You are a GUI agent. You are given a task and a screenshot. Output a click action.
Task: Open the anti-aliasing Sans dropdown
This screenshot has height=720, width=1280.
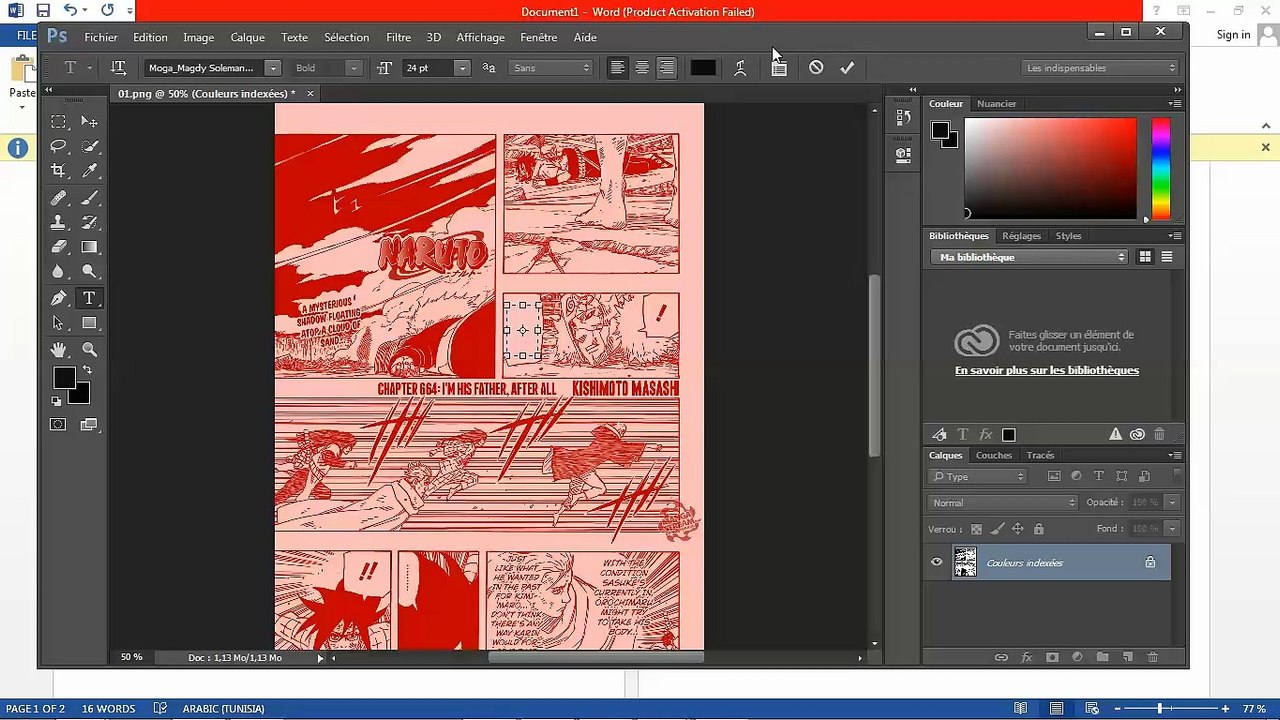(552, 68)
